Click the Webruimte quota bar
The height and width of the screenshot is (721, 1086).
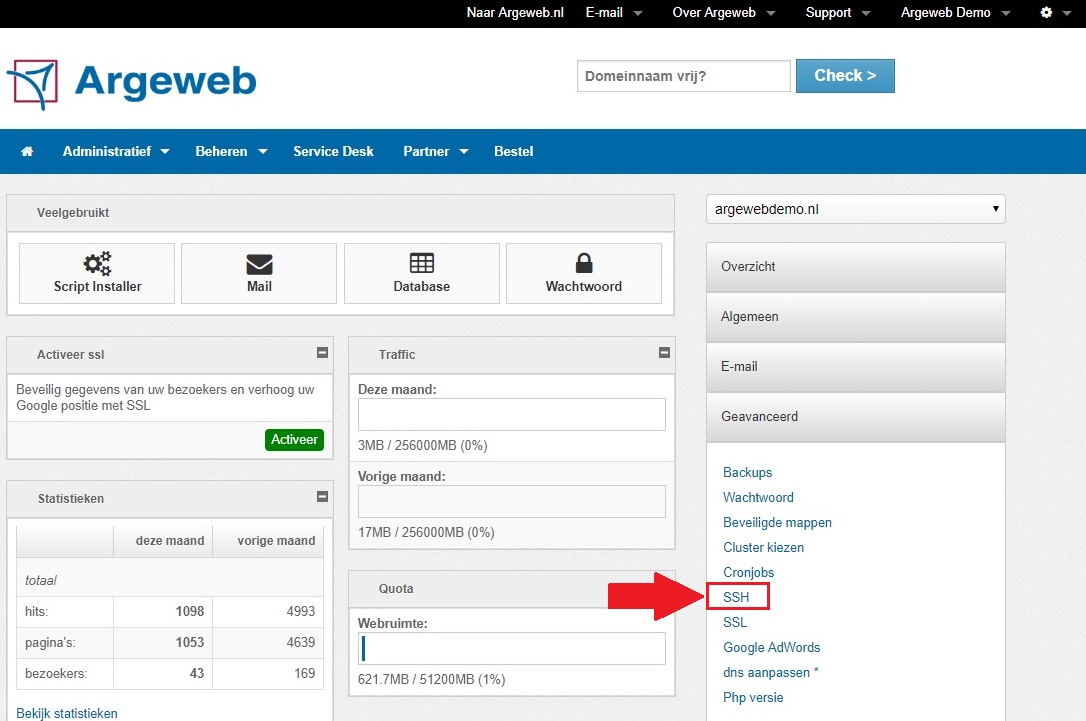(x=512, y=648)
